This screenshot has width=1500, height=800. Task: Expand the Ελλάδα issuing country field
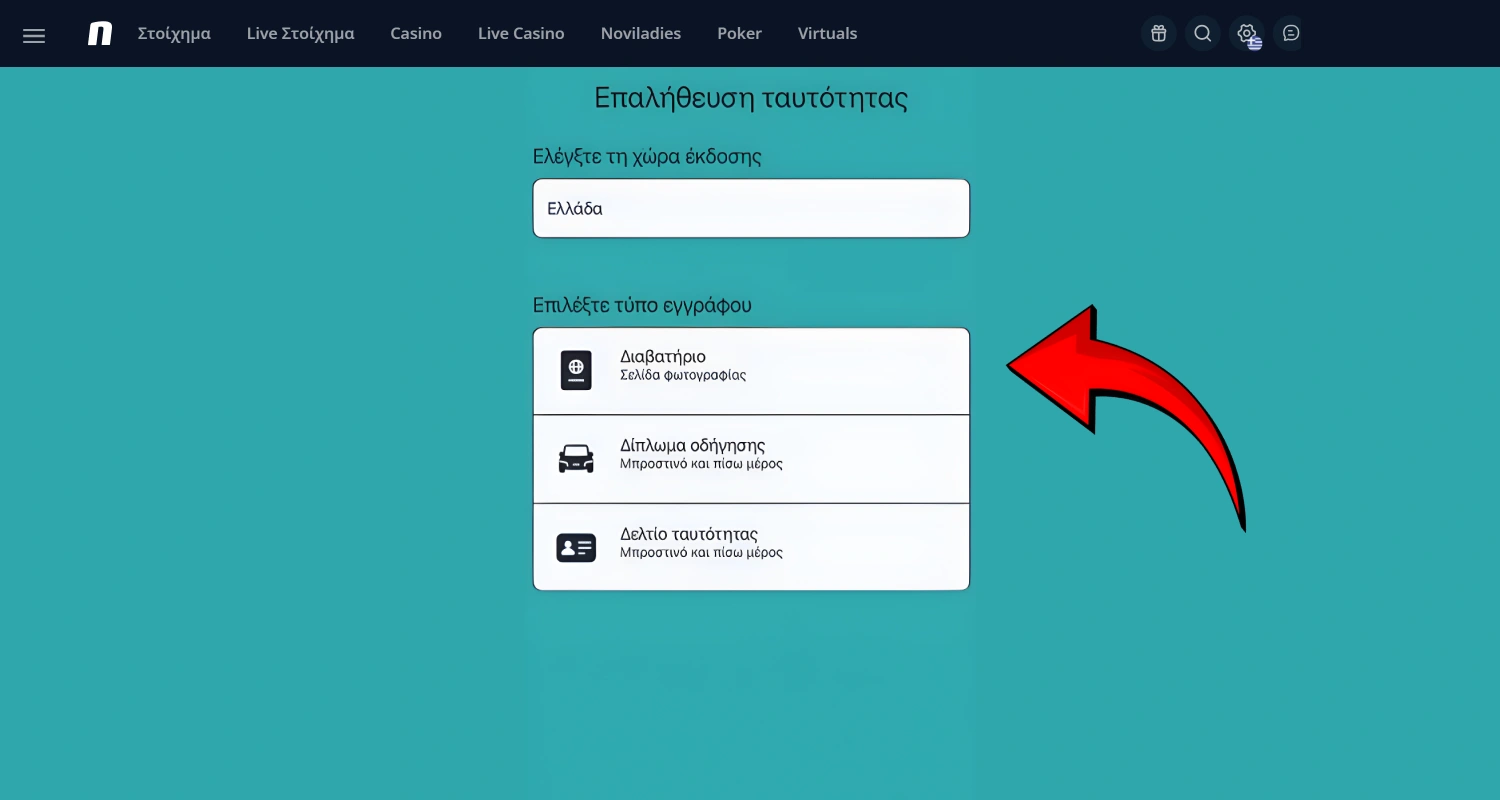tap(751, 209)
